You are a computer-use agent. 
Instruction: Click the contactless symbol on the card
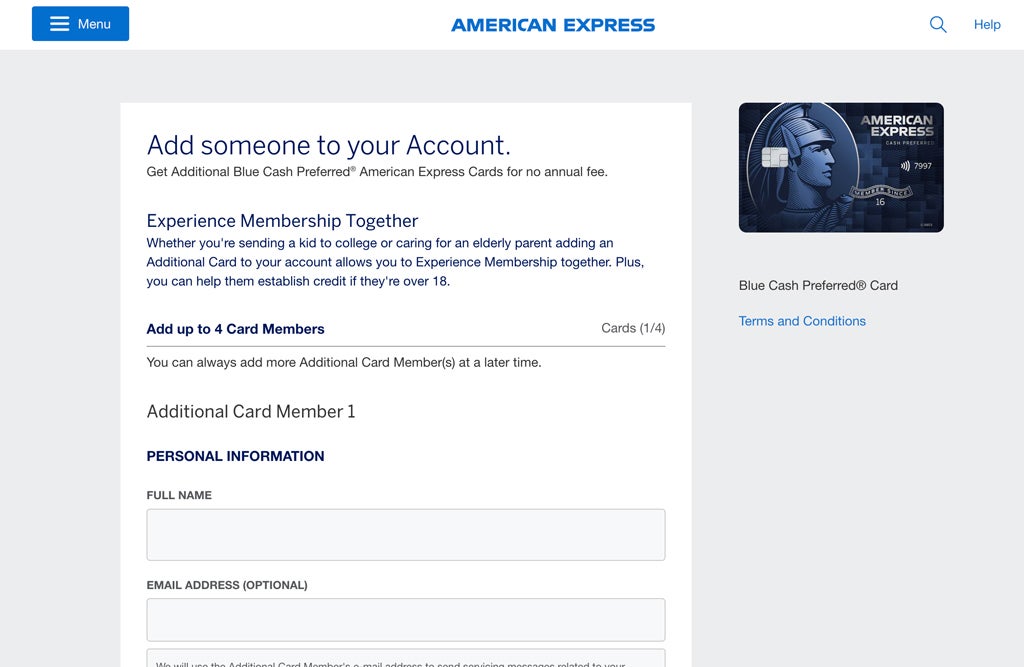[905, 166]
